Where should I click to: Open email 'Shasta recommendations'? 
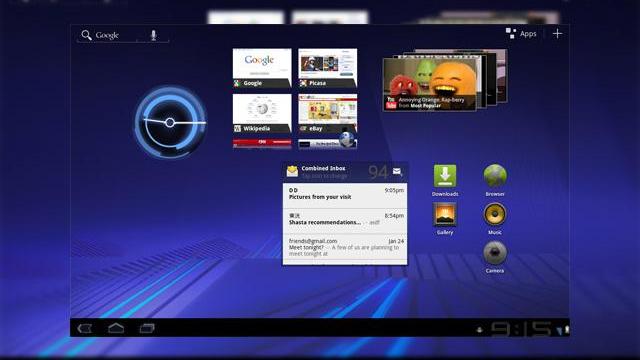point(345,221)
